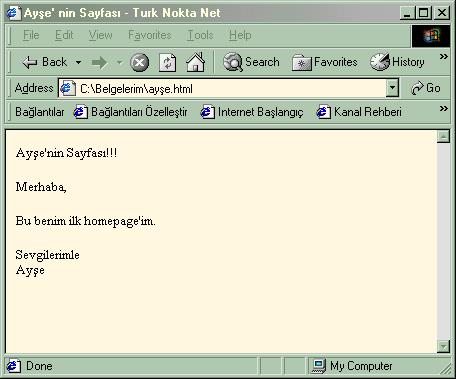The height and width of the screenshot is (379, 456).
Task: Click the 'Ayşe' signature line on the page
Action: [x=30, y=270]
